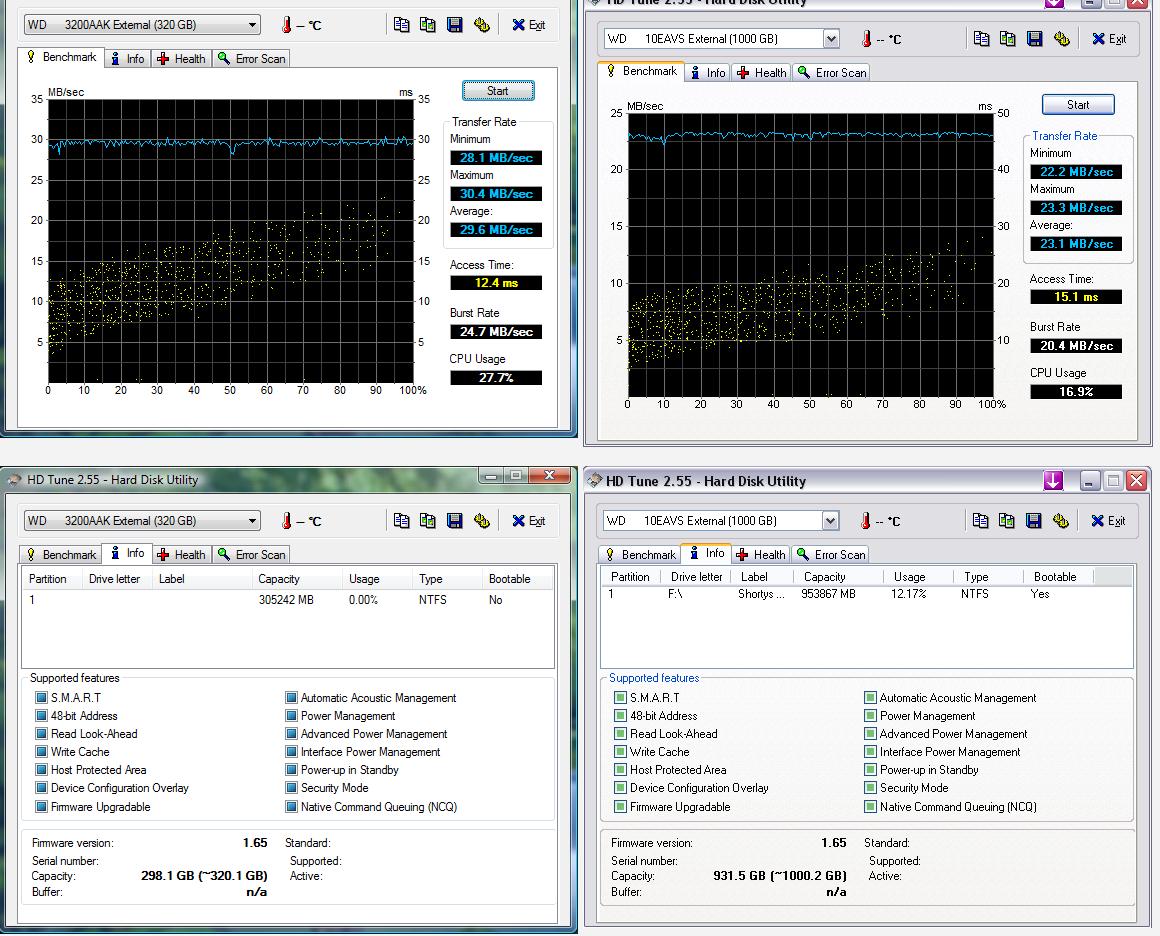
Task: Click purple down-arrow icon in 1000 GB Info title bar
Action: tap(1053, 481)
